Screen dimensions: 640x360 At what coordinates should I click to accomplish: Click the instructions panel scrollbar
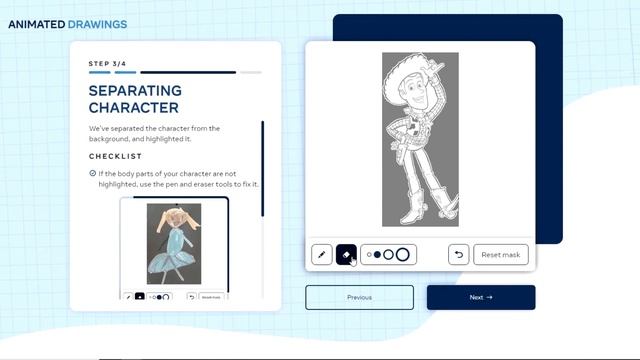click(262, 169)
